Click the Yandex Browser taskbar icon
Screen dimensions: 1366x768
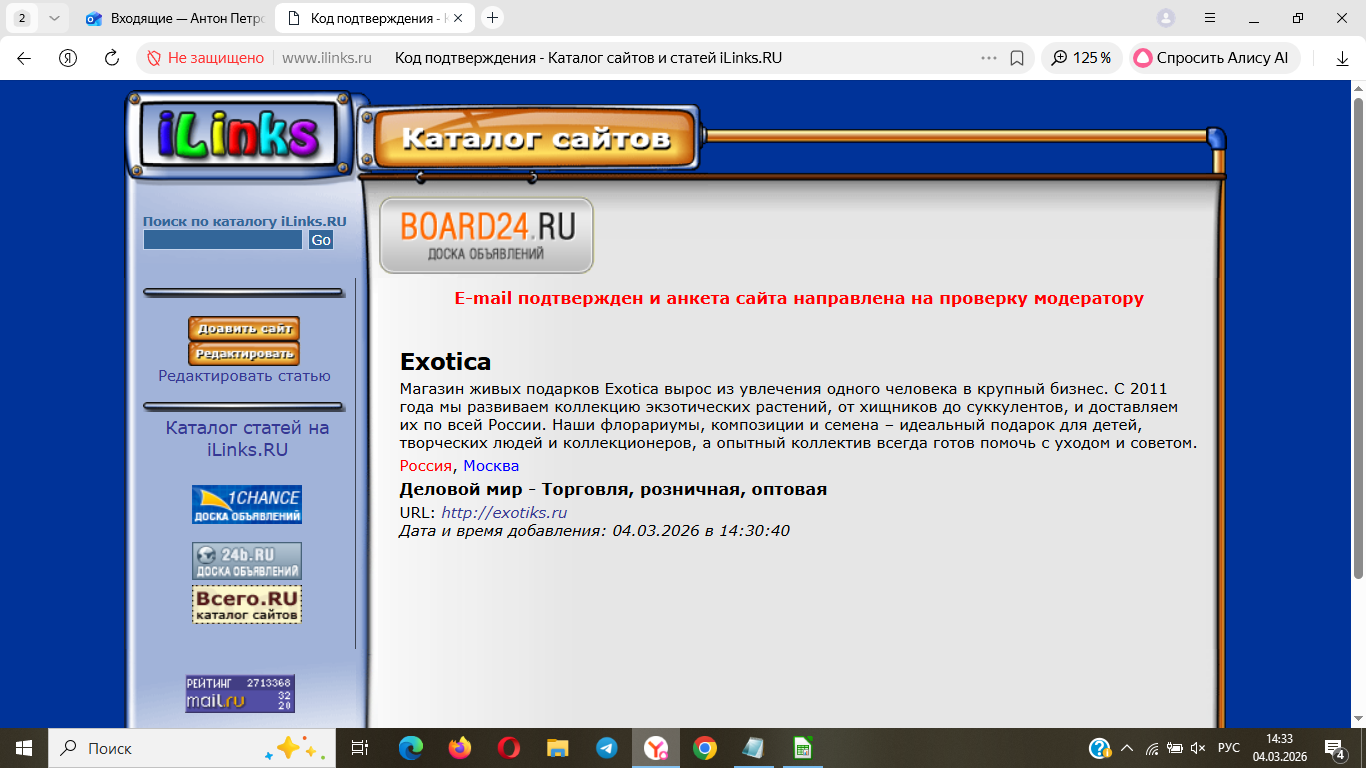tap(656, 748)
